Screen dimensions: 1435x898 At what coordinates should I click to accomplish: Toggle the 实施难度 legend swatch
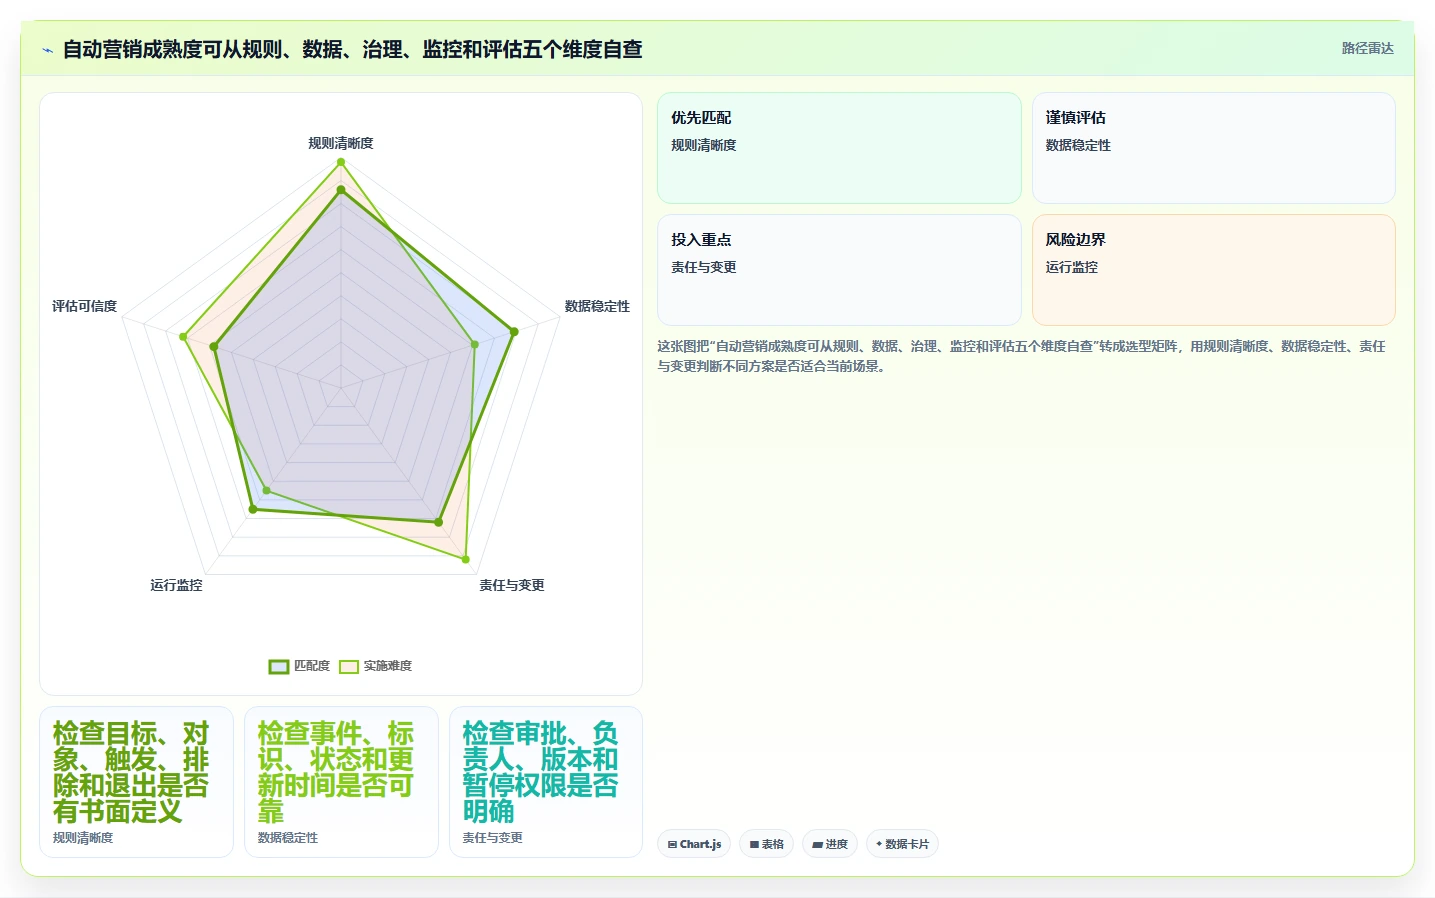[x=349, y=667]
